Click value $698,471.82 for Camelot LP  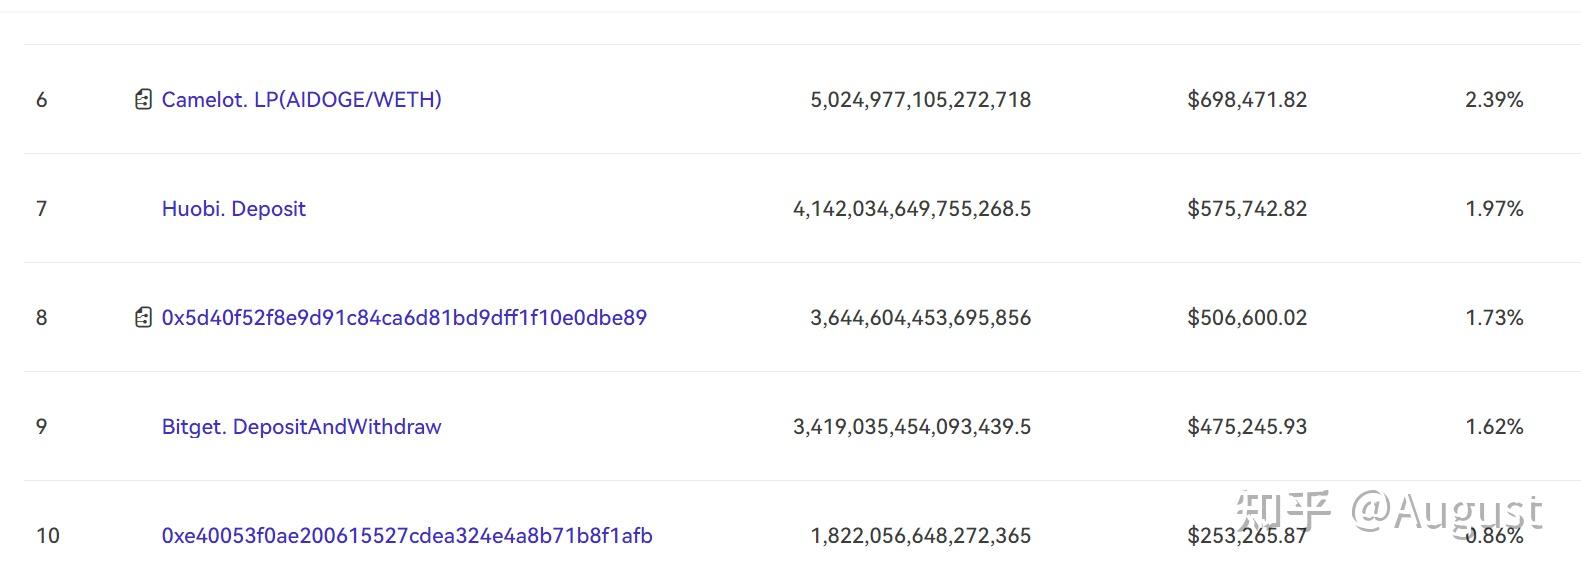[1247, 99]
